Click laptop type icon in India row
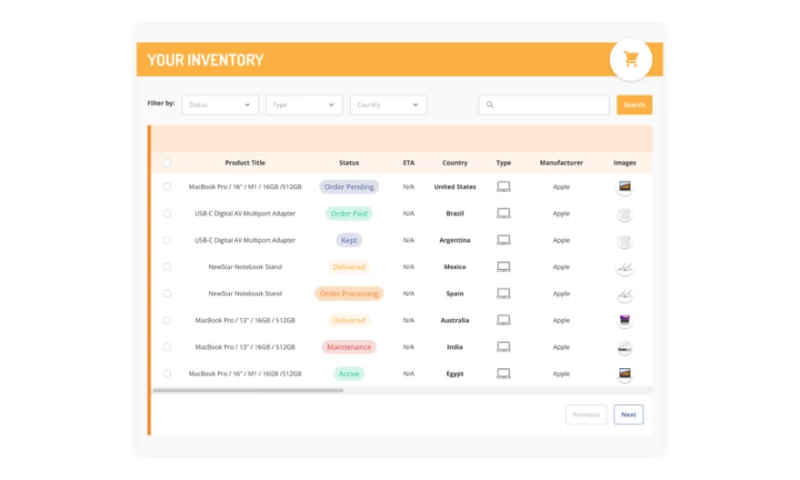Viewport: 800px width, 480px height. point(504,347)
